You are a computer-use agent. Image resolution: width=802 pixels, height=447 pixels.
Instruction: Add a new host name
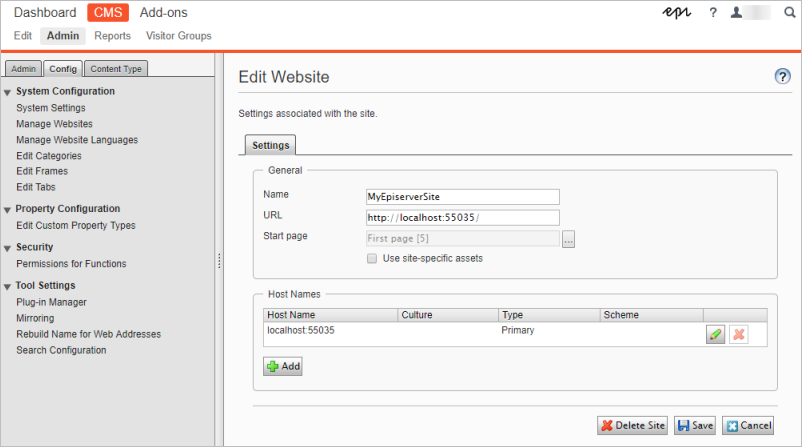tap(283, 367)
